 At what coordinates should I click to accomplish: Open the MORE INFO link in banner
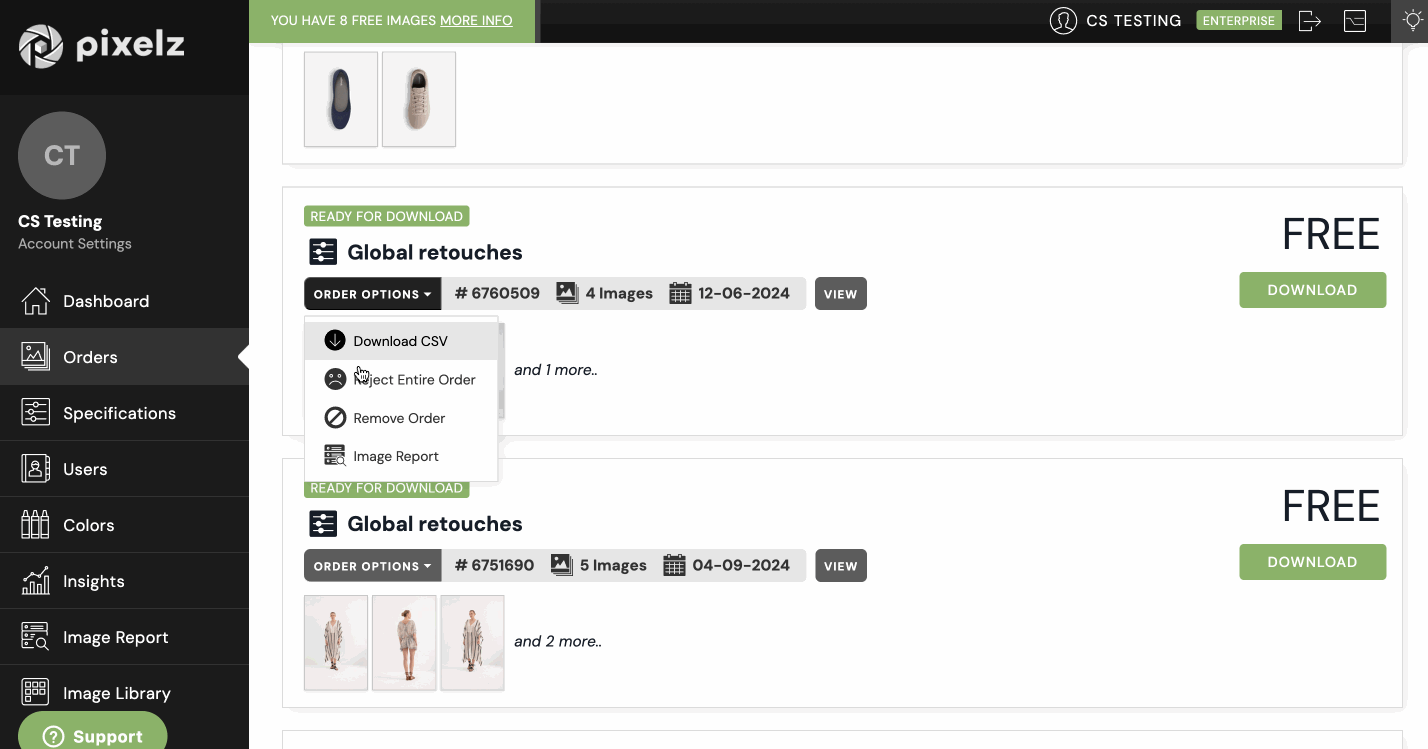pos(476,21)
